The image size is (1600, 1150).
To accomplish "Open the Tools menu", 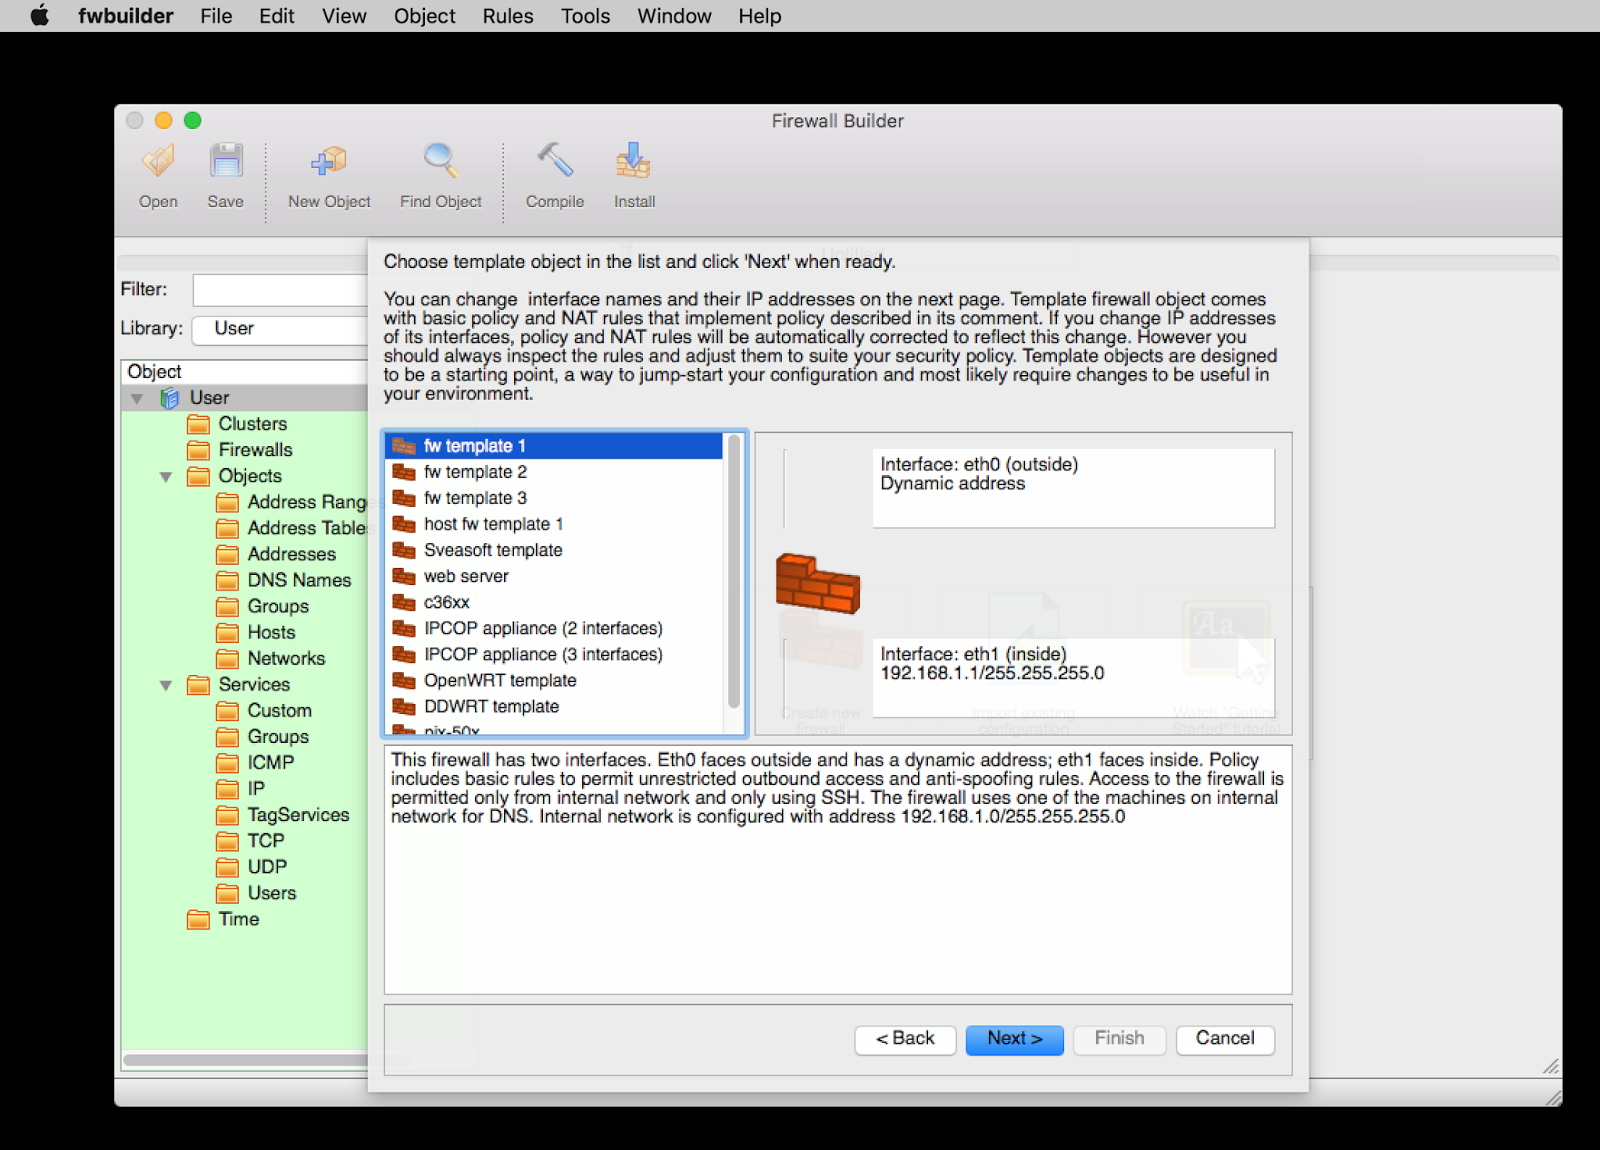I will [x=585, y=16].
